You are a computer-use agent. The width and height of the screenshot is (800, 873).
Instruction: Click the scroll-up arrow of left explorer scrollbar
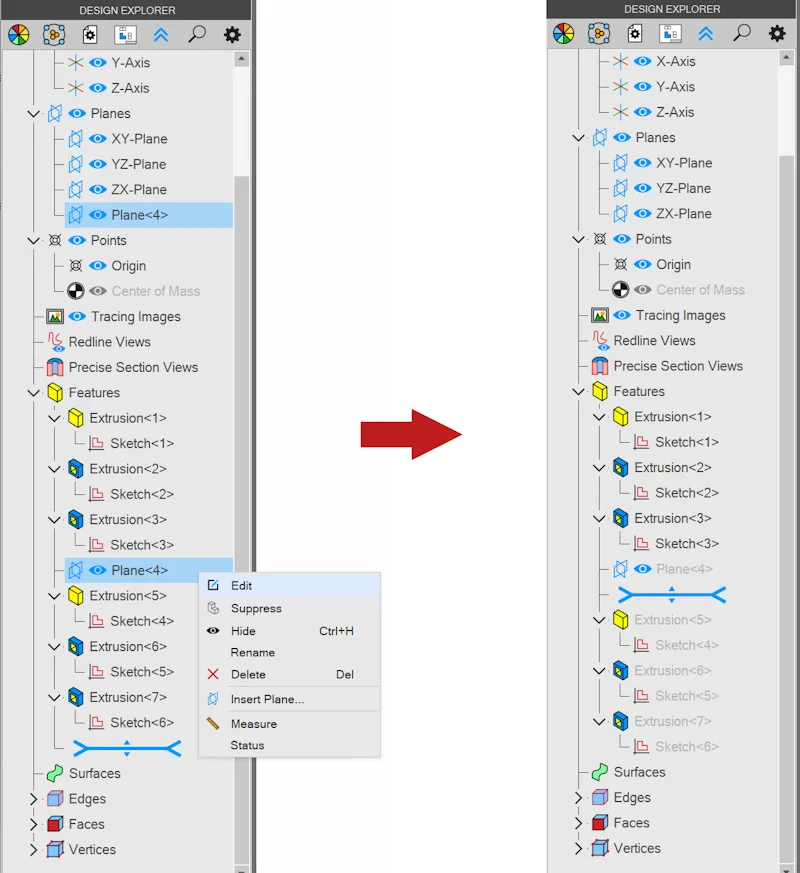(x=241, y=58)
